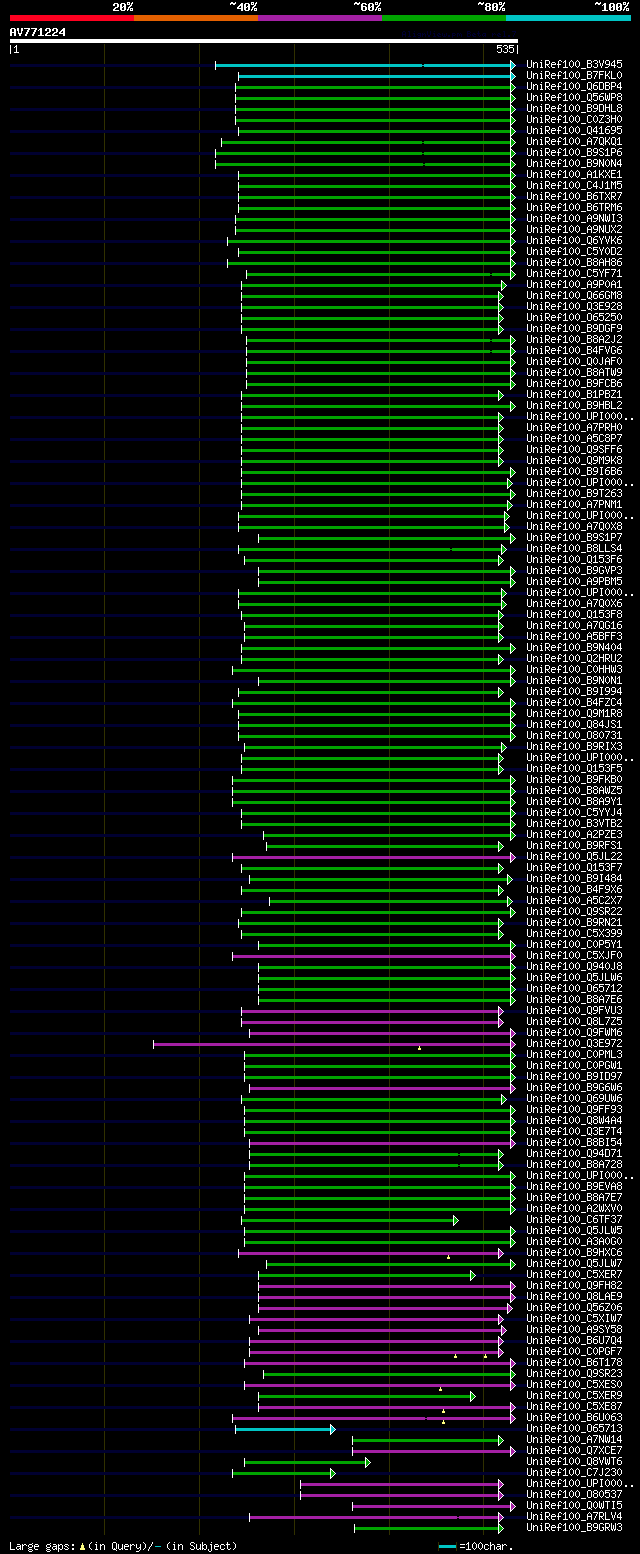Select the UniRef100_A1KXE1 label

tap(574, 174)
